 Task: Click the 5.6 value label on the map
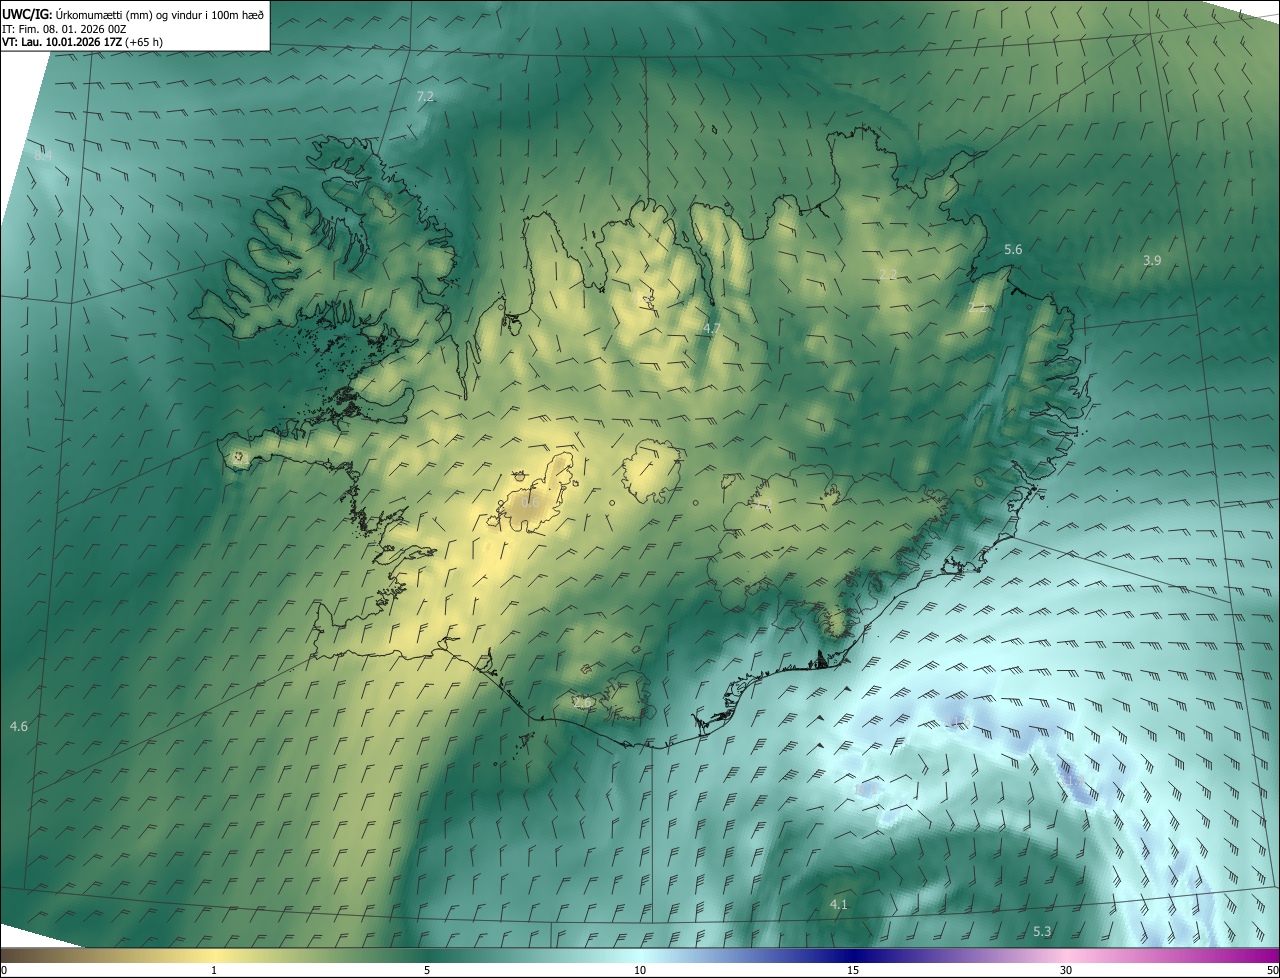1013,249
